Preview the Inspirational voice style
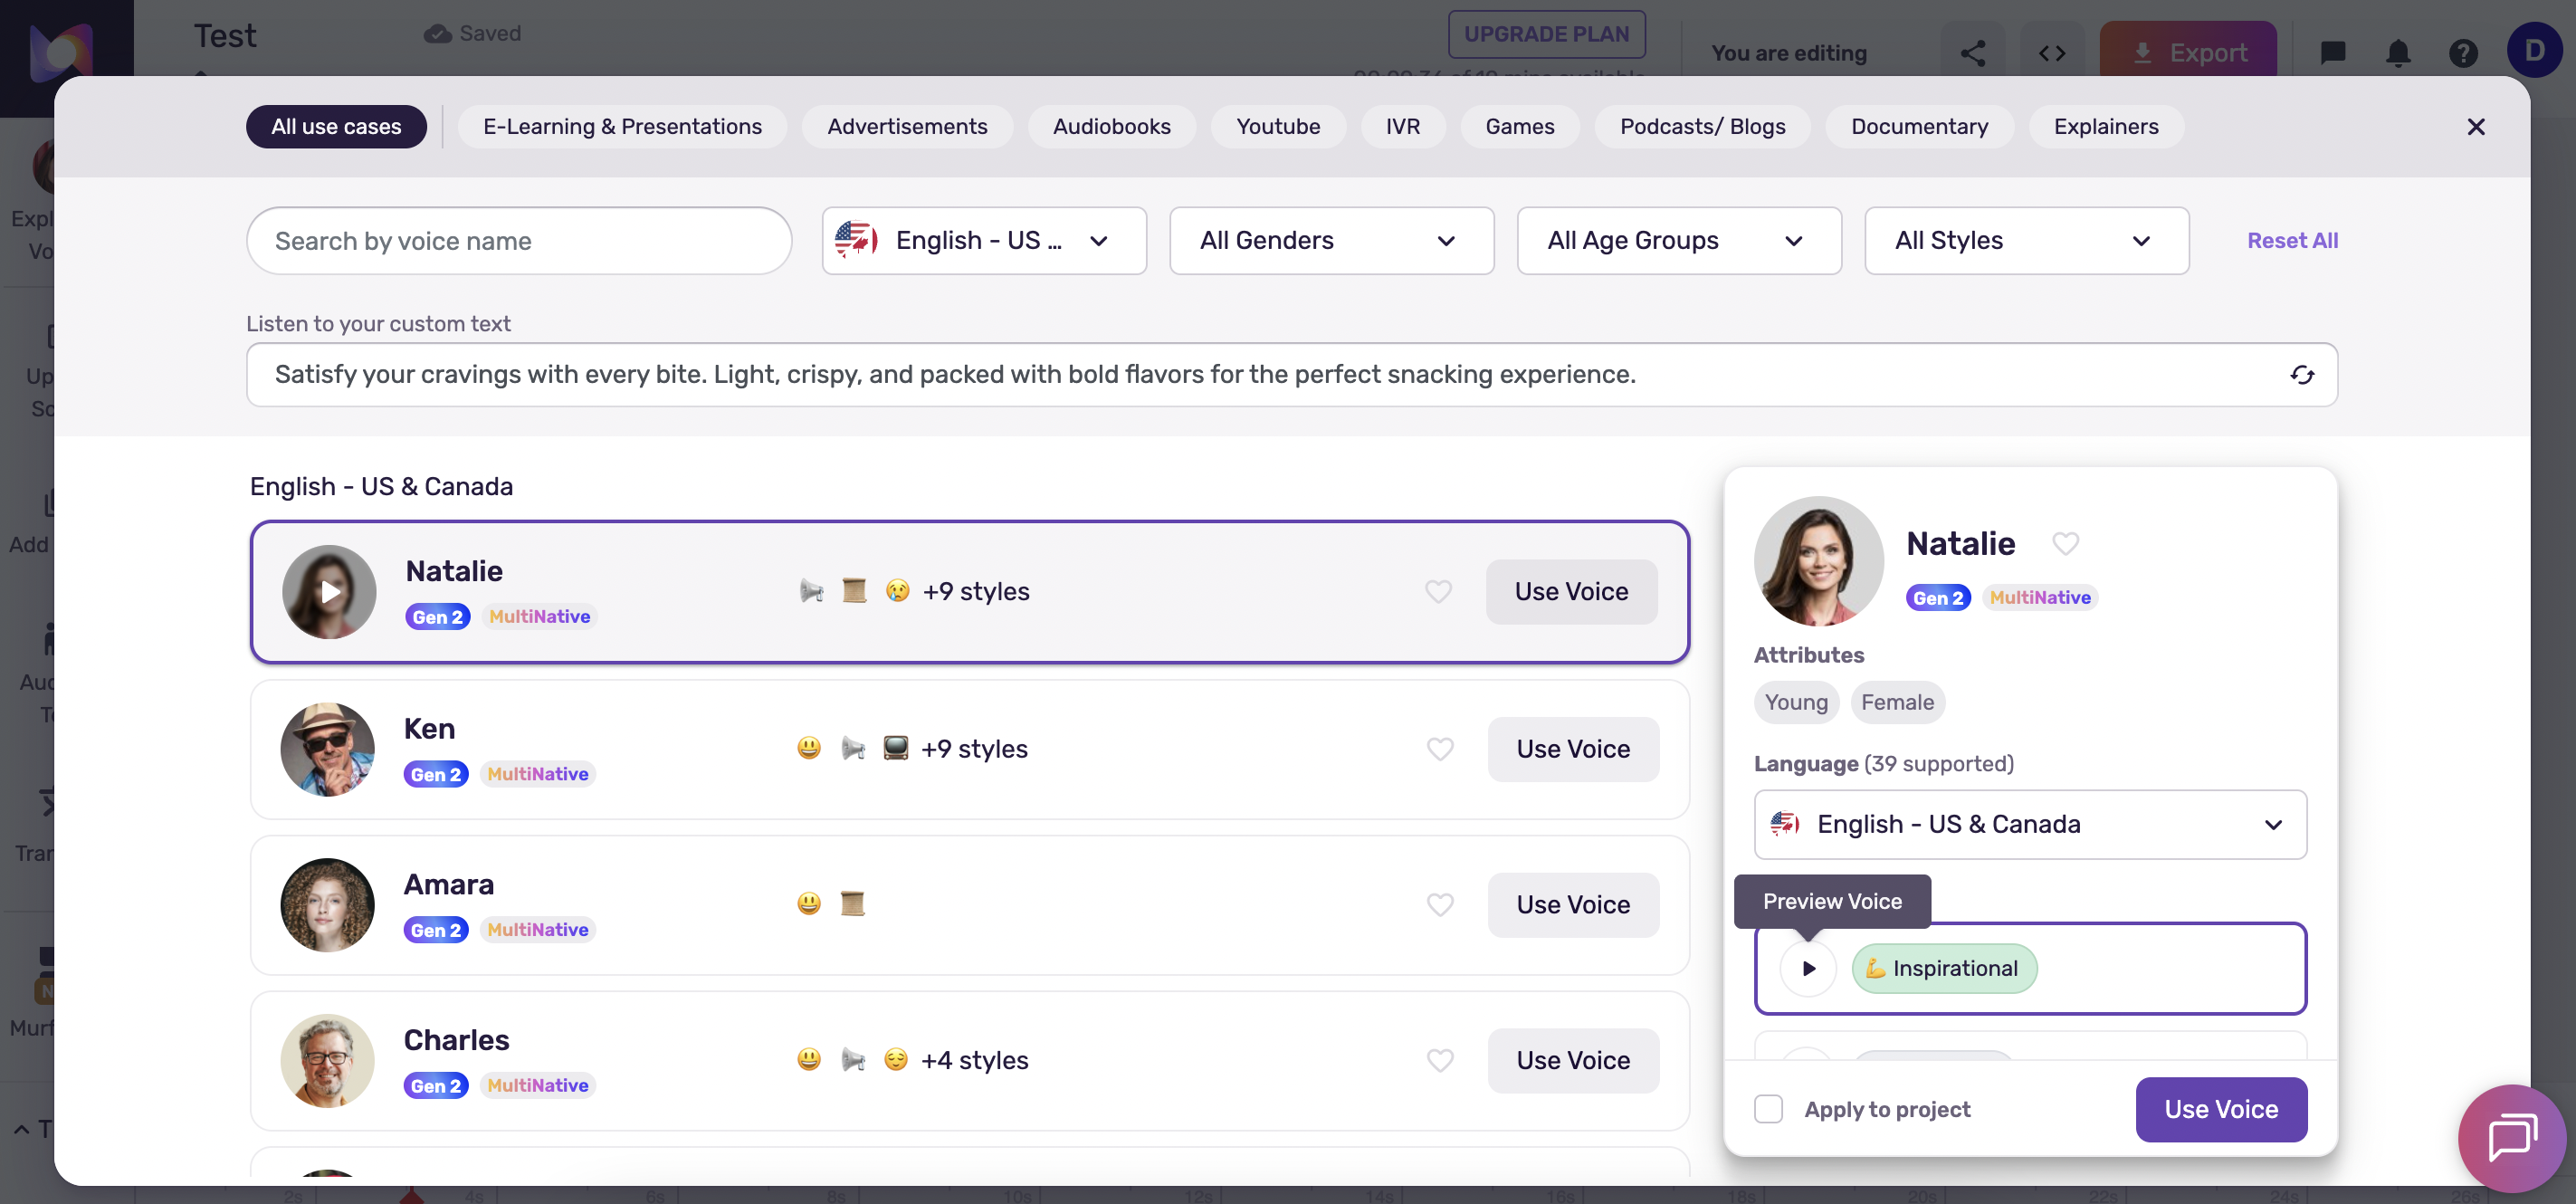 tap(1808, 968)
